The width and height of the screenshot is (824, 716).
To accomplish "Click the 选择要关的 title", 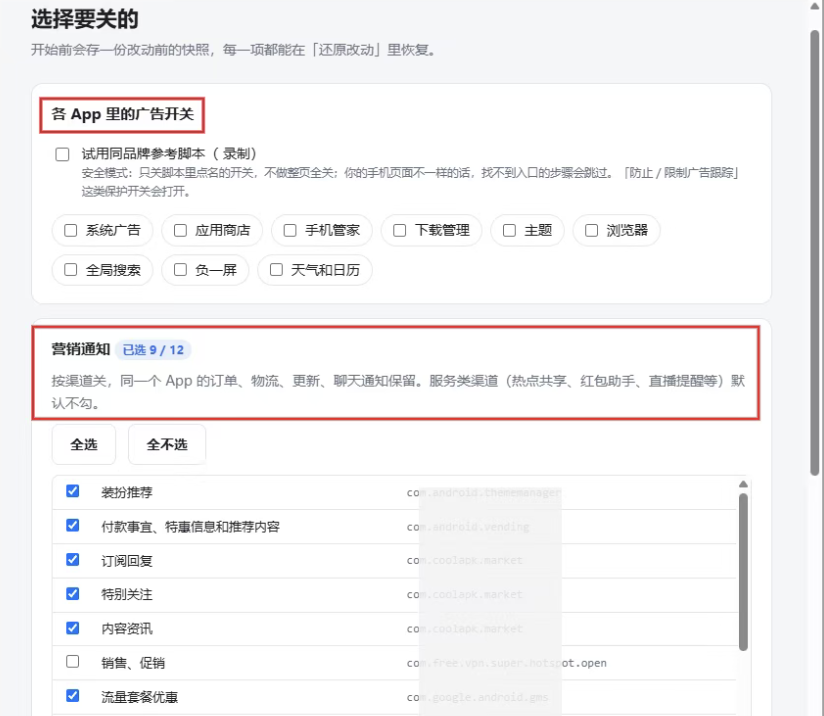I will [x=85, y=19].
